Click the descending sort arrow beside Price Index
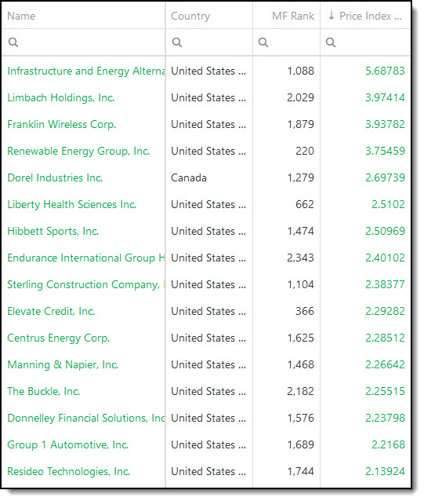The height and width of the screenshot is (500, 424). (x=331, y=16)
